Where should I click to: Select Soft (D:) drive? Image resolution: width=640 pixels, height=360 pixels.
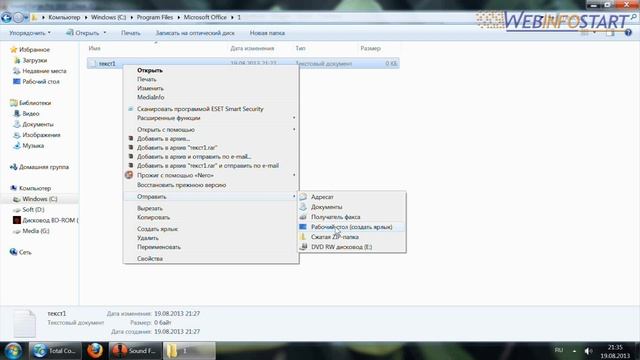29,209
